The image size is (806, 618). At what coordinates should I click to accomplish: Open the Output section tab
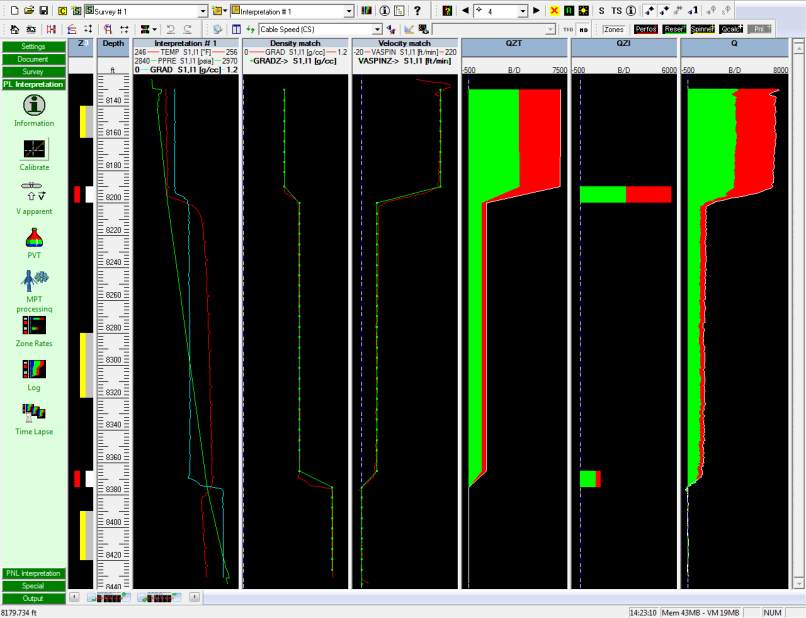33,598
